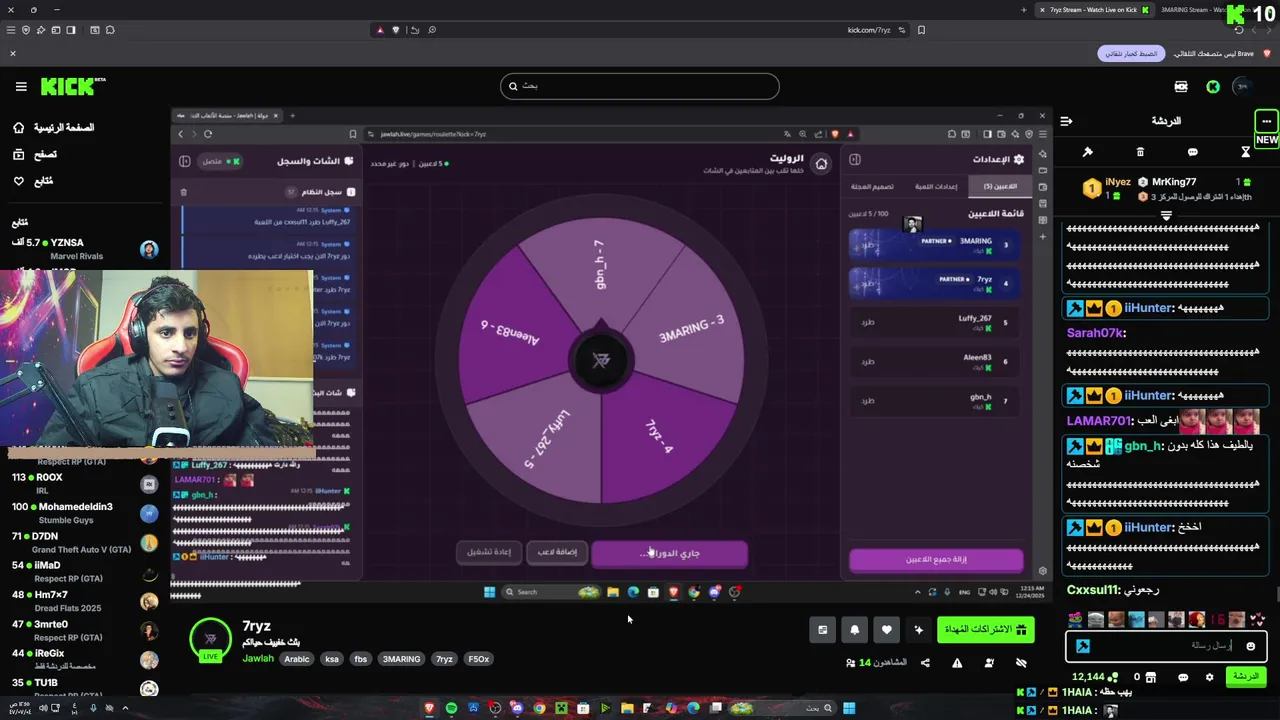The height and width of the screenshot is (720, 1280).
Task: Click the Kick logo
Action: click(x=72, y=87)
